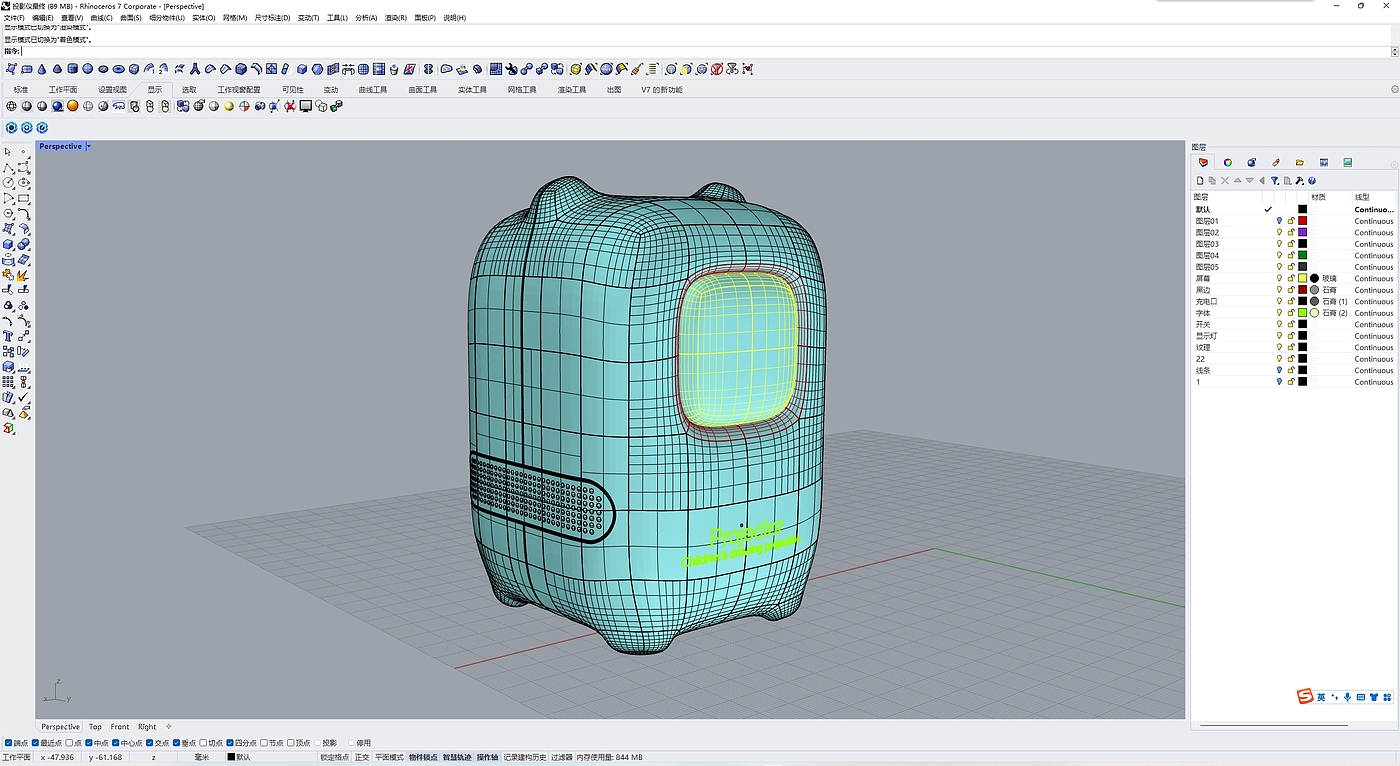
Task: Open the materials color wheel panel tab
Action: coord(1228,162)
